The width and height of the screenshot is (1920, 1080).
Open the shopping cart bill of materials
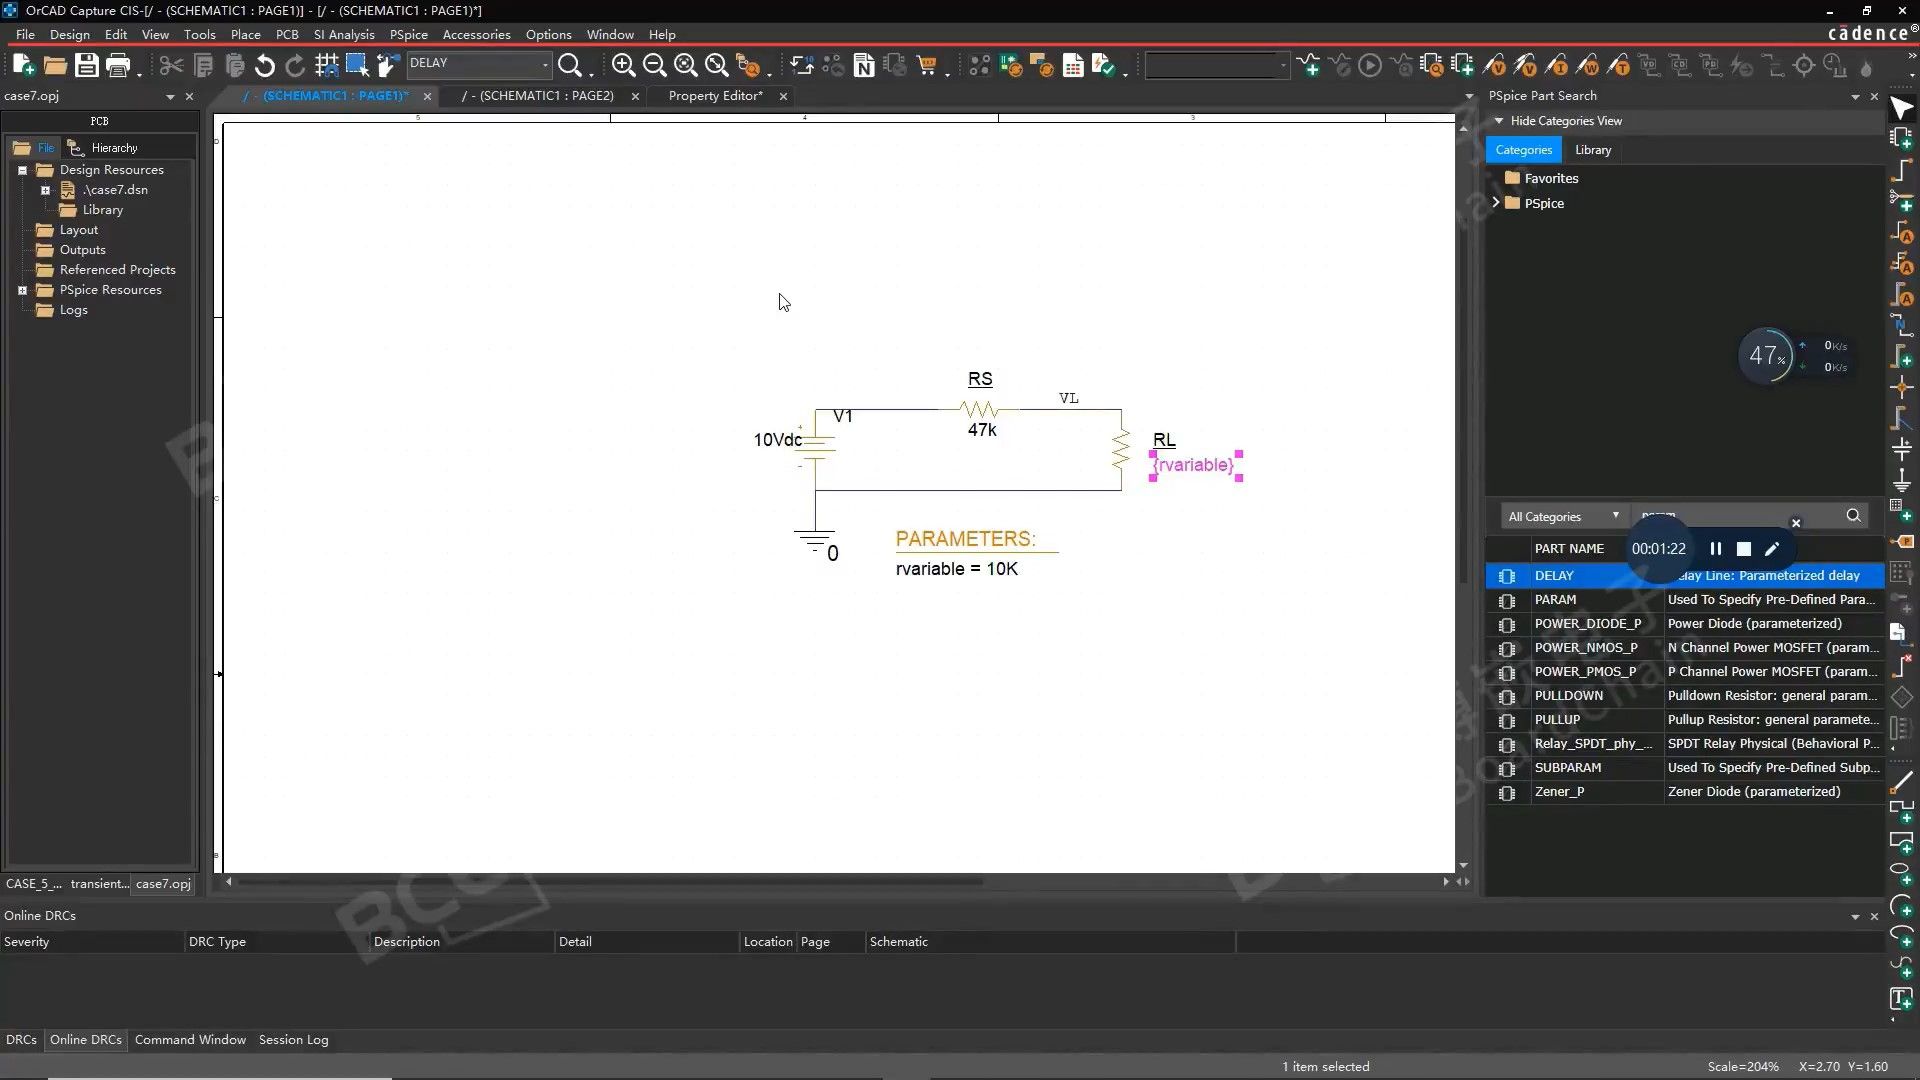[x=927, y=66]
